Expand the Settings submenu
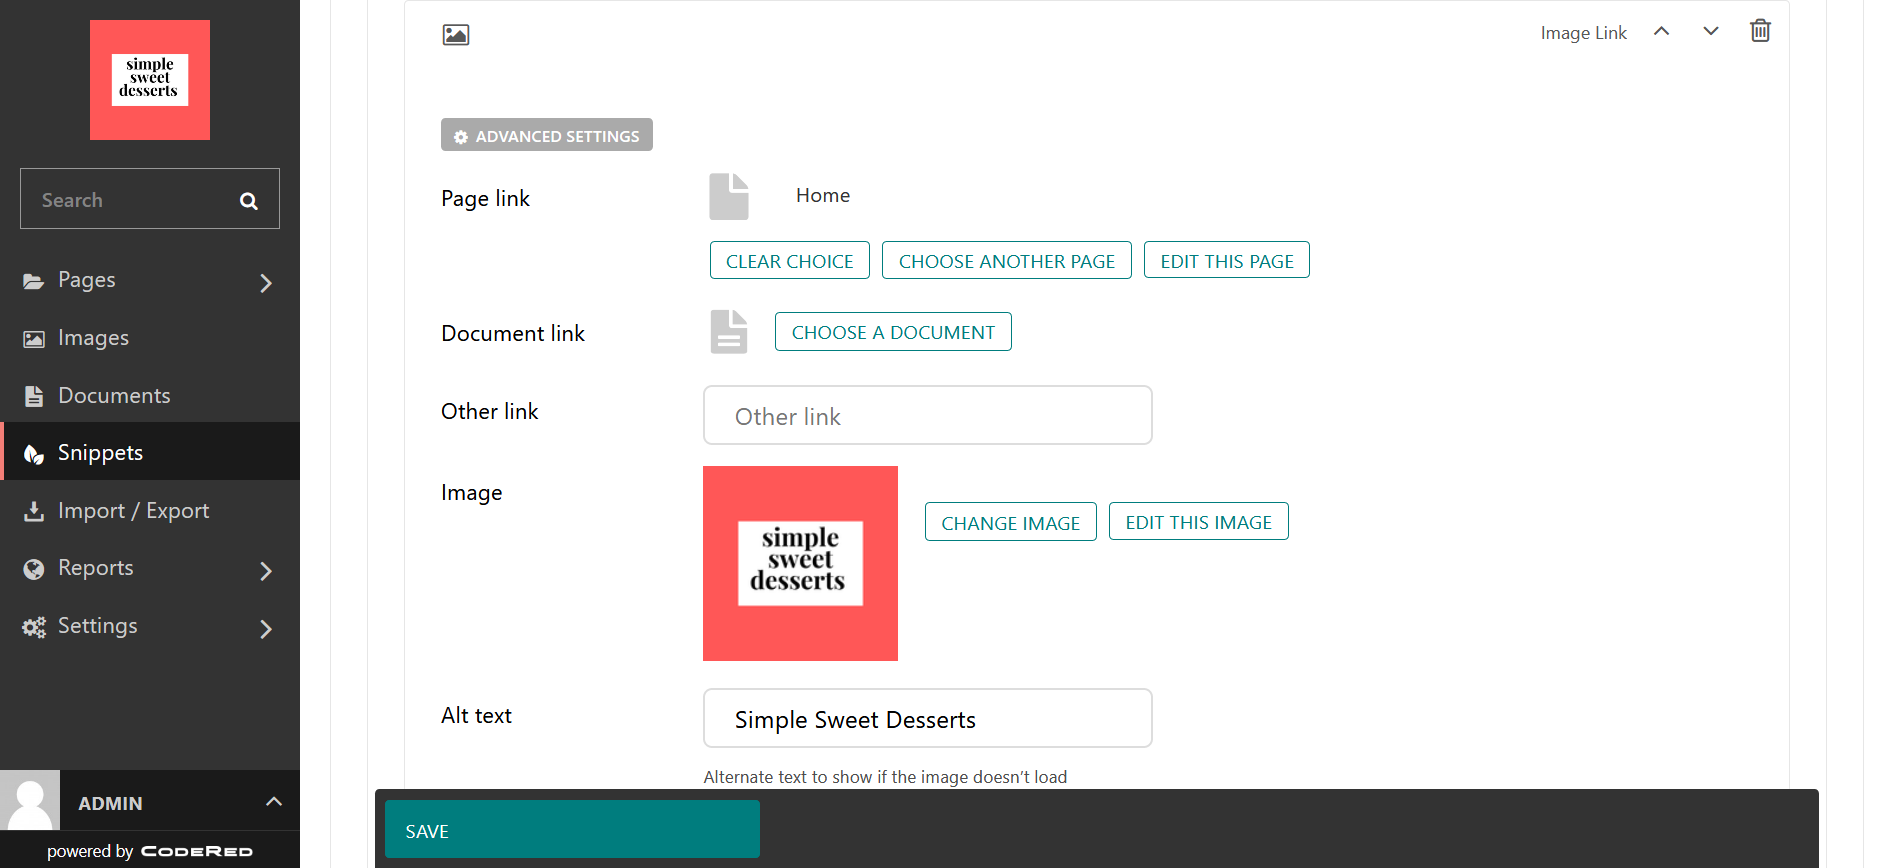The image size is (1894, 868). click(265, 629)
